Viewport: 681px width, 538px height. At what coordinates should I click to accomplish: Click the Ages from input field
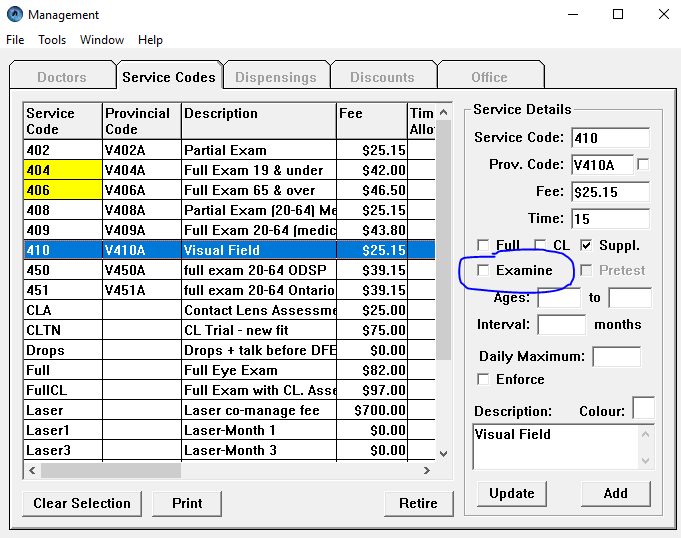[x=559, y=297]
